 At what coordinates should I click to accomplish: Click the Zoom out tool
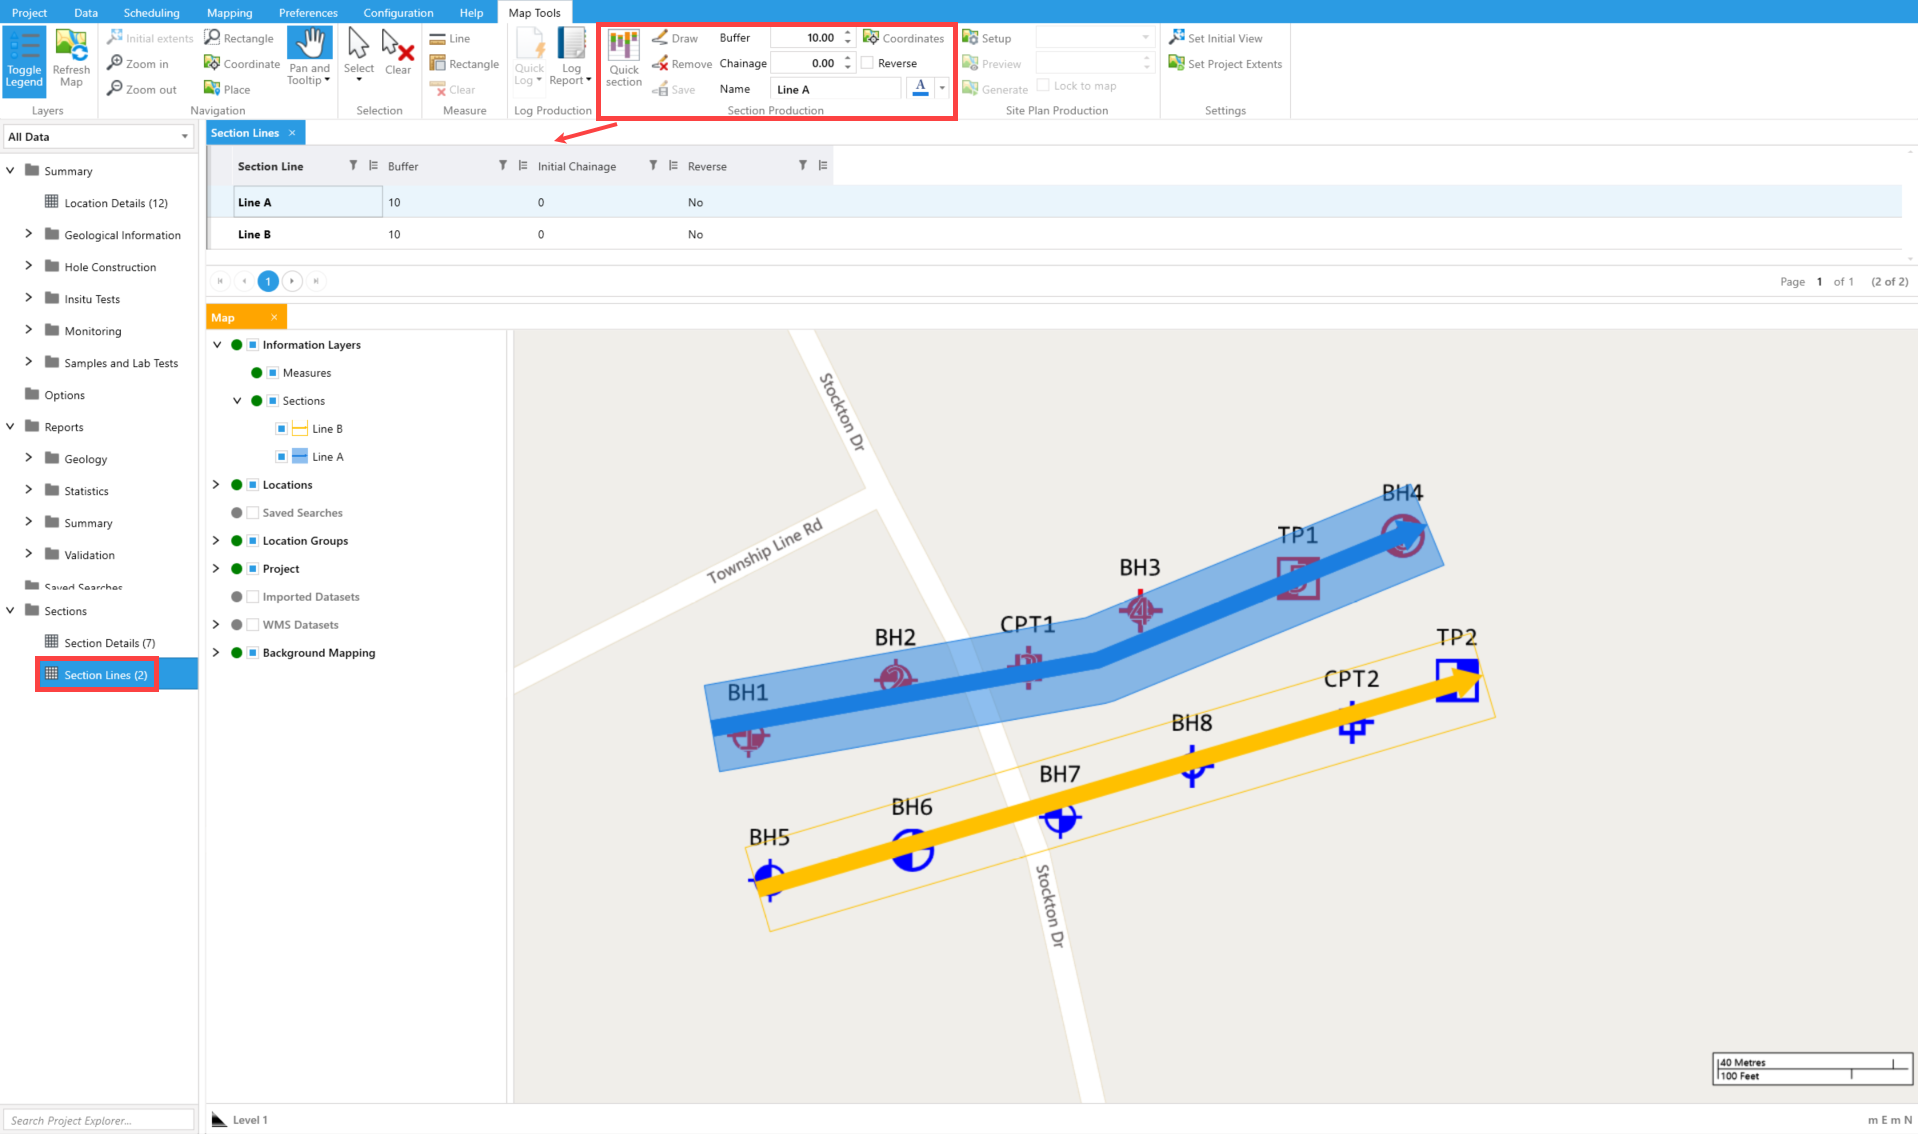pyautogui.click(x=142, y=89)
